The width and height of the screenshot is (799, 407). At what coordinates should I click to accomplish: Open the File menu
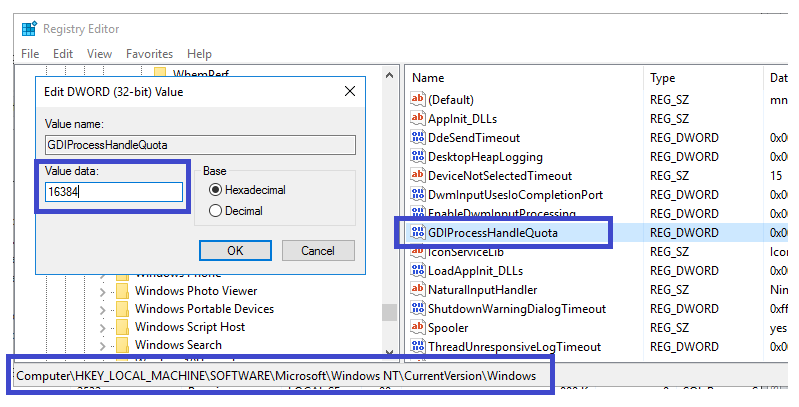(x=30, y=53)
